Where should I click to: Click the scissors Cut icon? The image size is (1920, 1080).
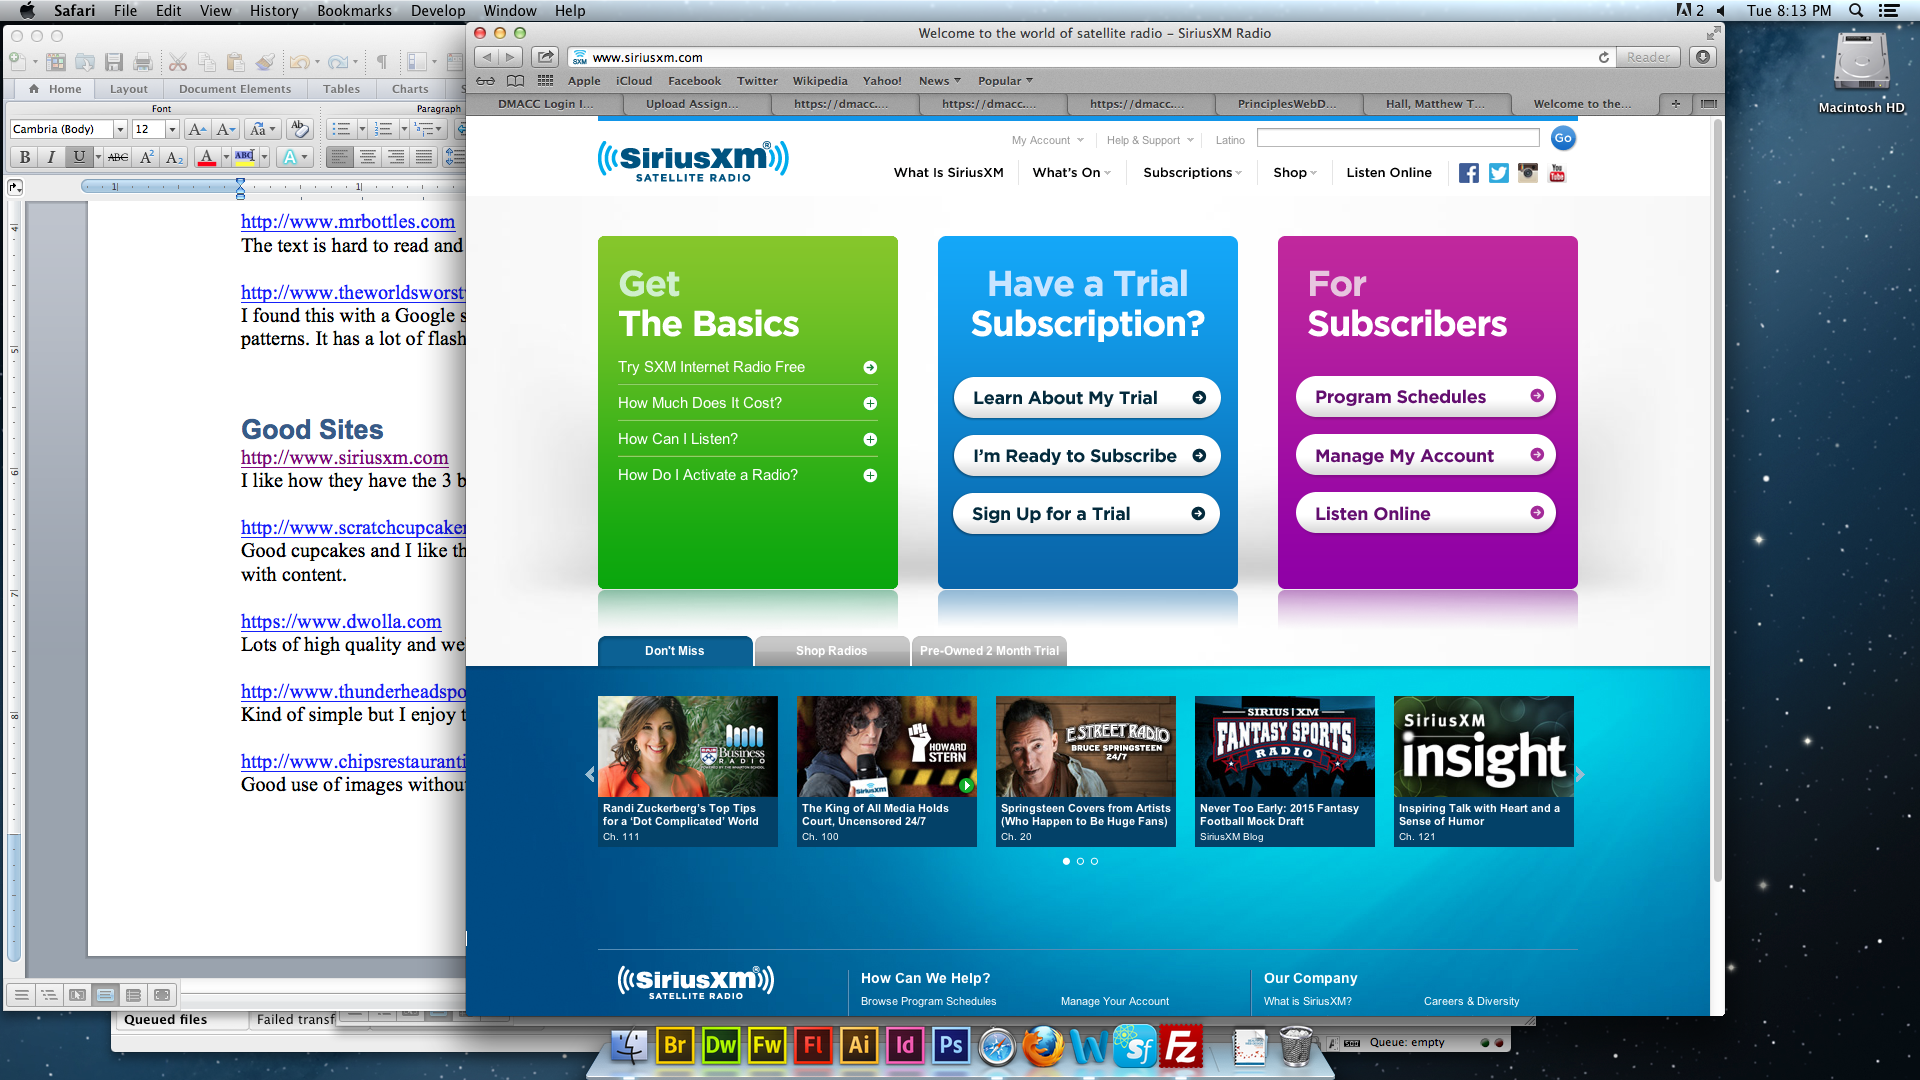click(x=177, y=62)
